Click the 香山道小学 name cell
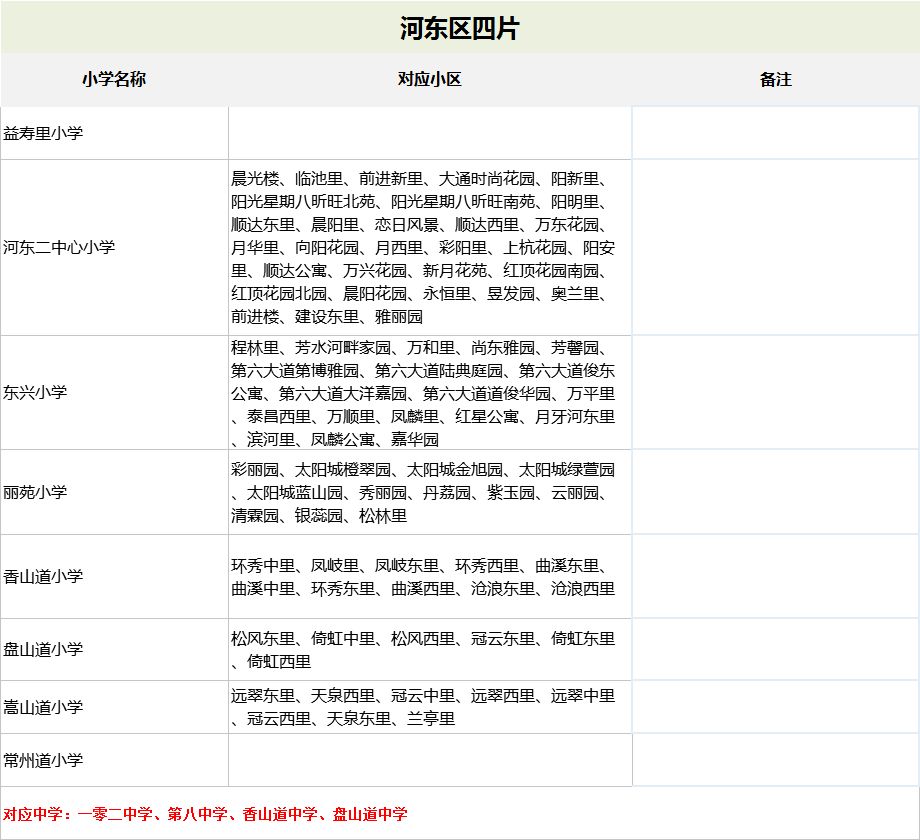The image size is (920, 840). point(43,576)
